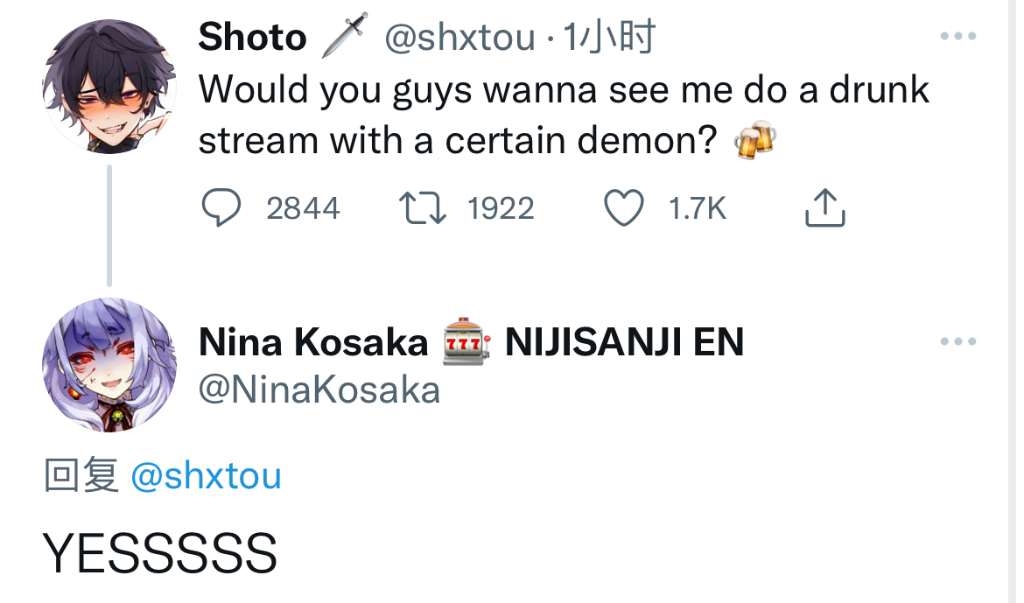Like the tweet with the heart icon
Viewport: 1024px width, 603px height.
click(x=624, y=208)
